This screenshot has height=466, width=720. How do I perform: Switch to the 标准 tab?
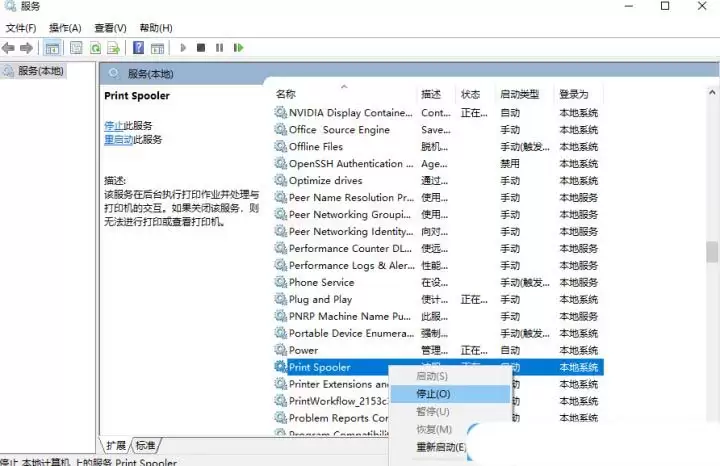[x=146, y=445]
